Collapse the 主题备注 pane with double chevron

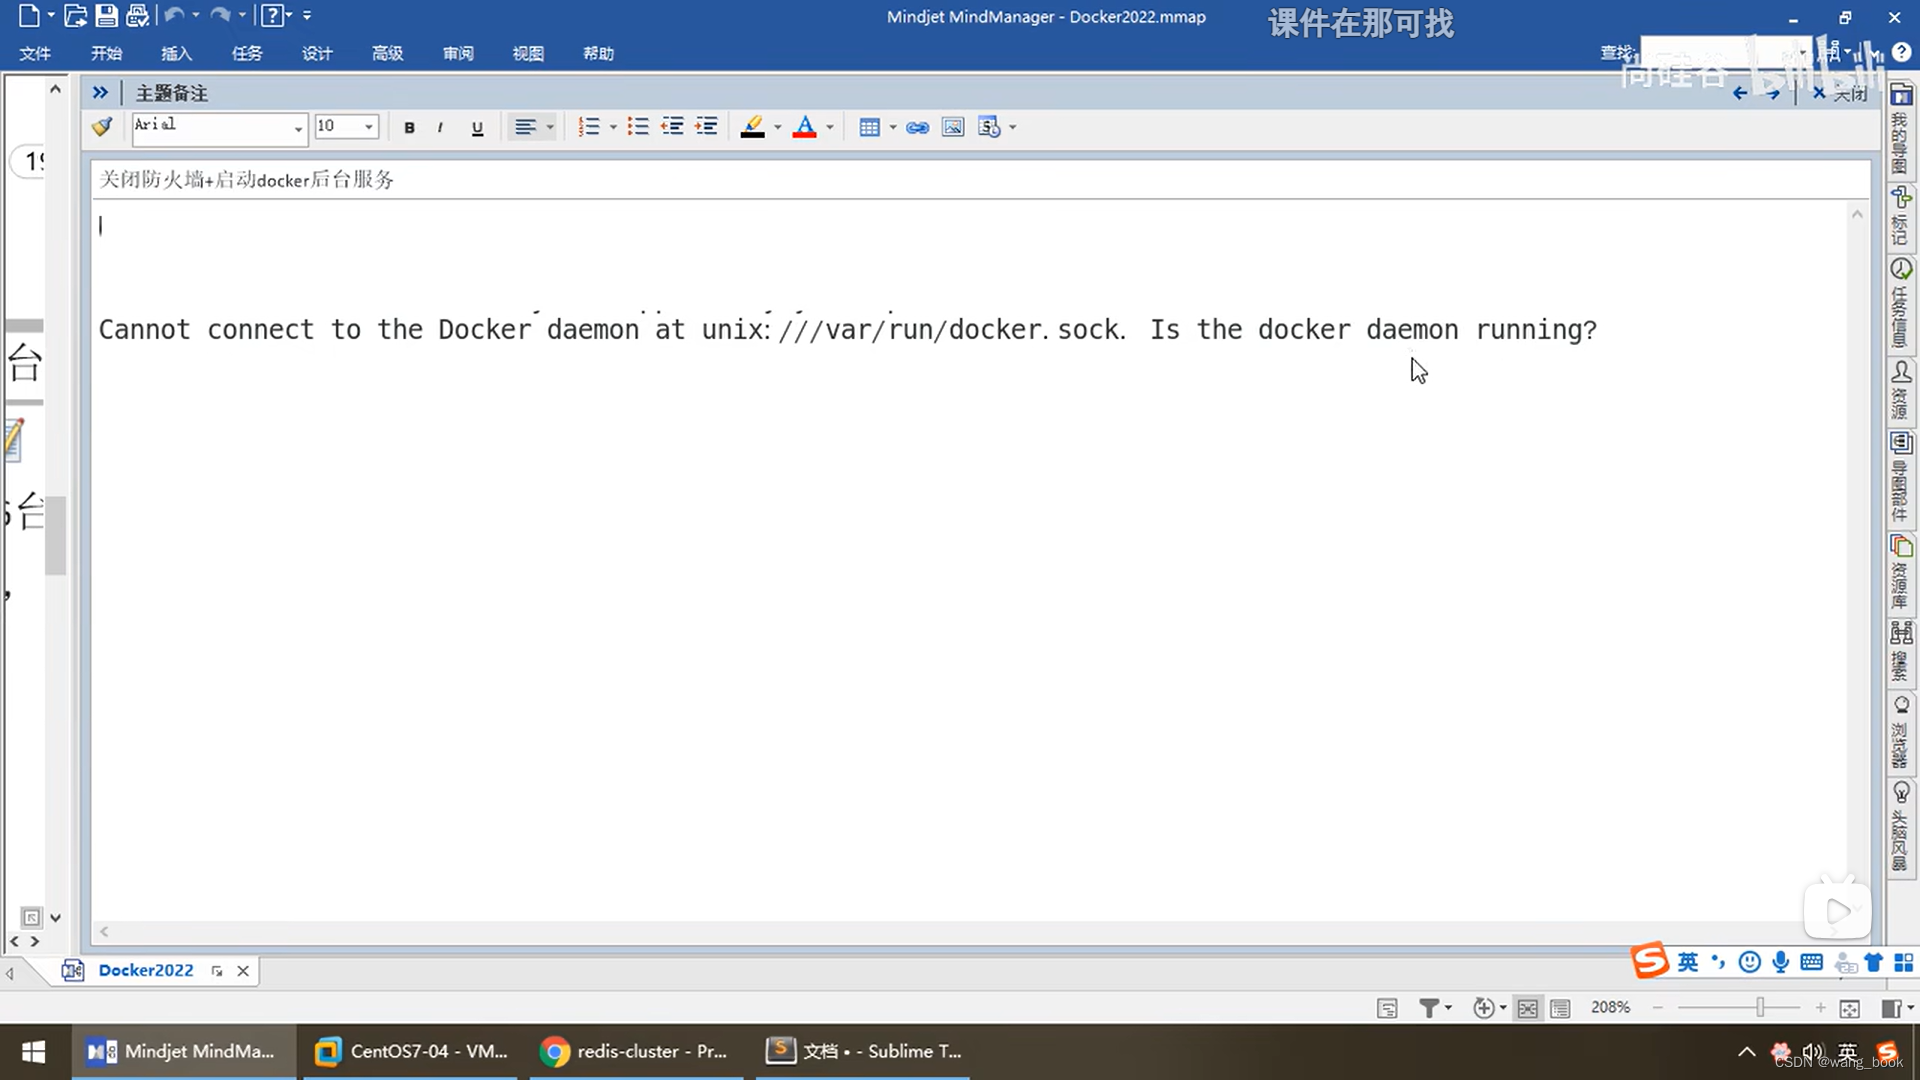pyautogui.click(x=100, y=93)
